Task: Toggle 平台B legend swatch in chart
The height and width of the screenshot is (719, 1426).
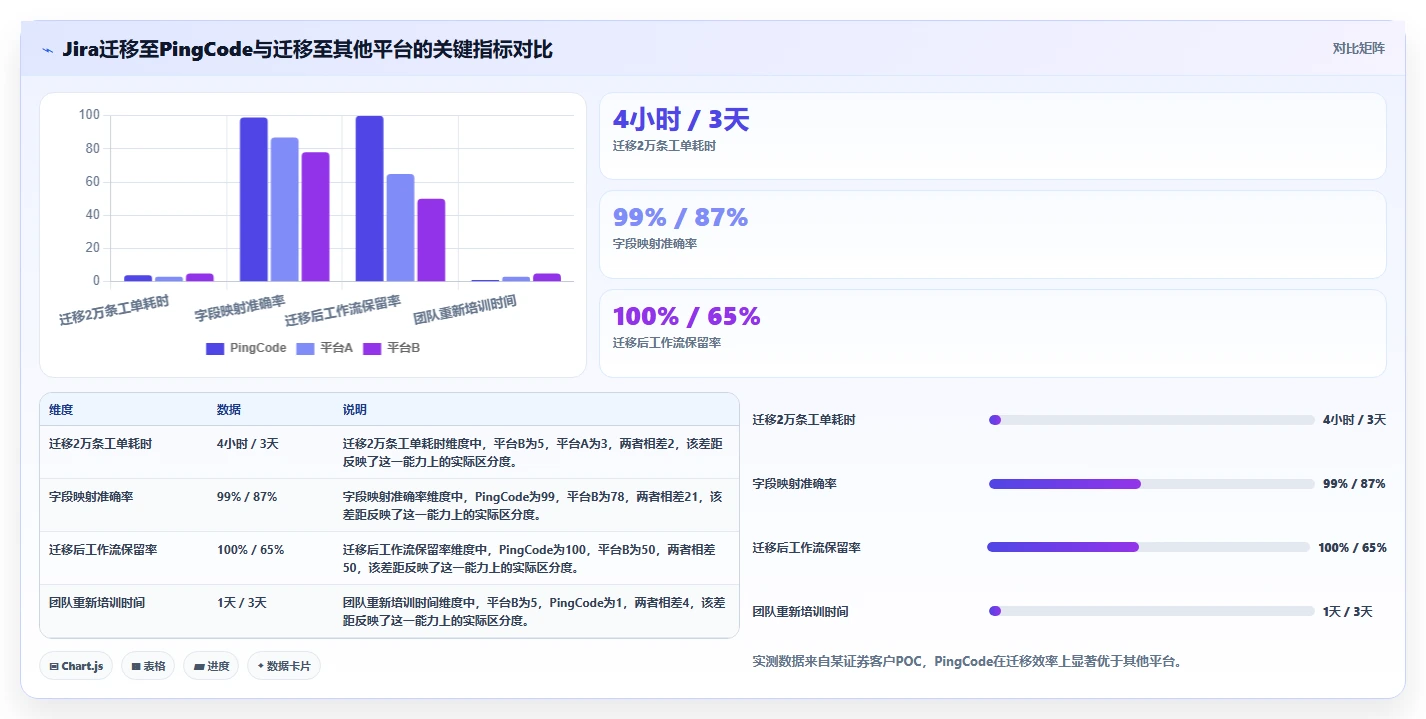Action: pos(372,348)
